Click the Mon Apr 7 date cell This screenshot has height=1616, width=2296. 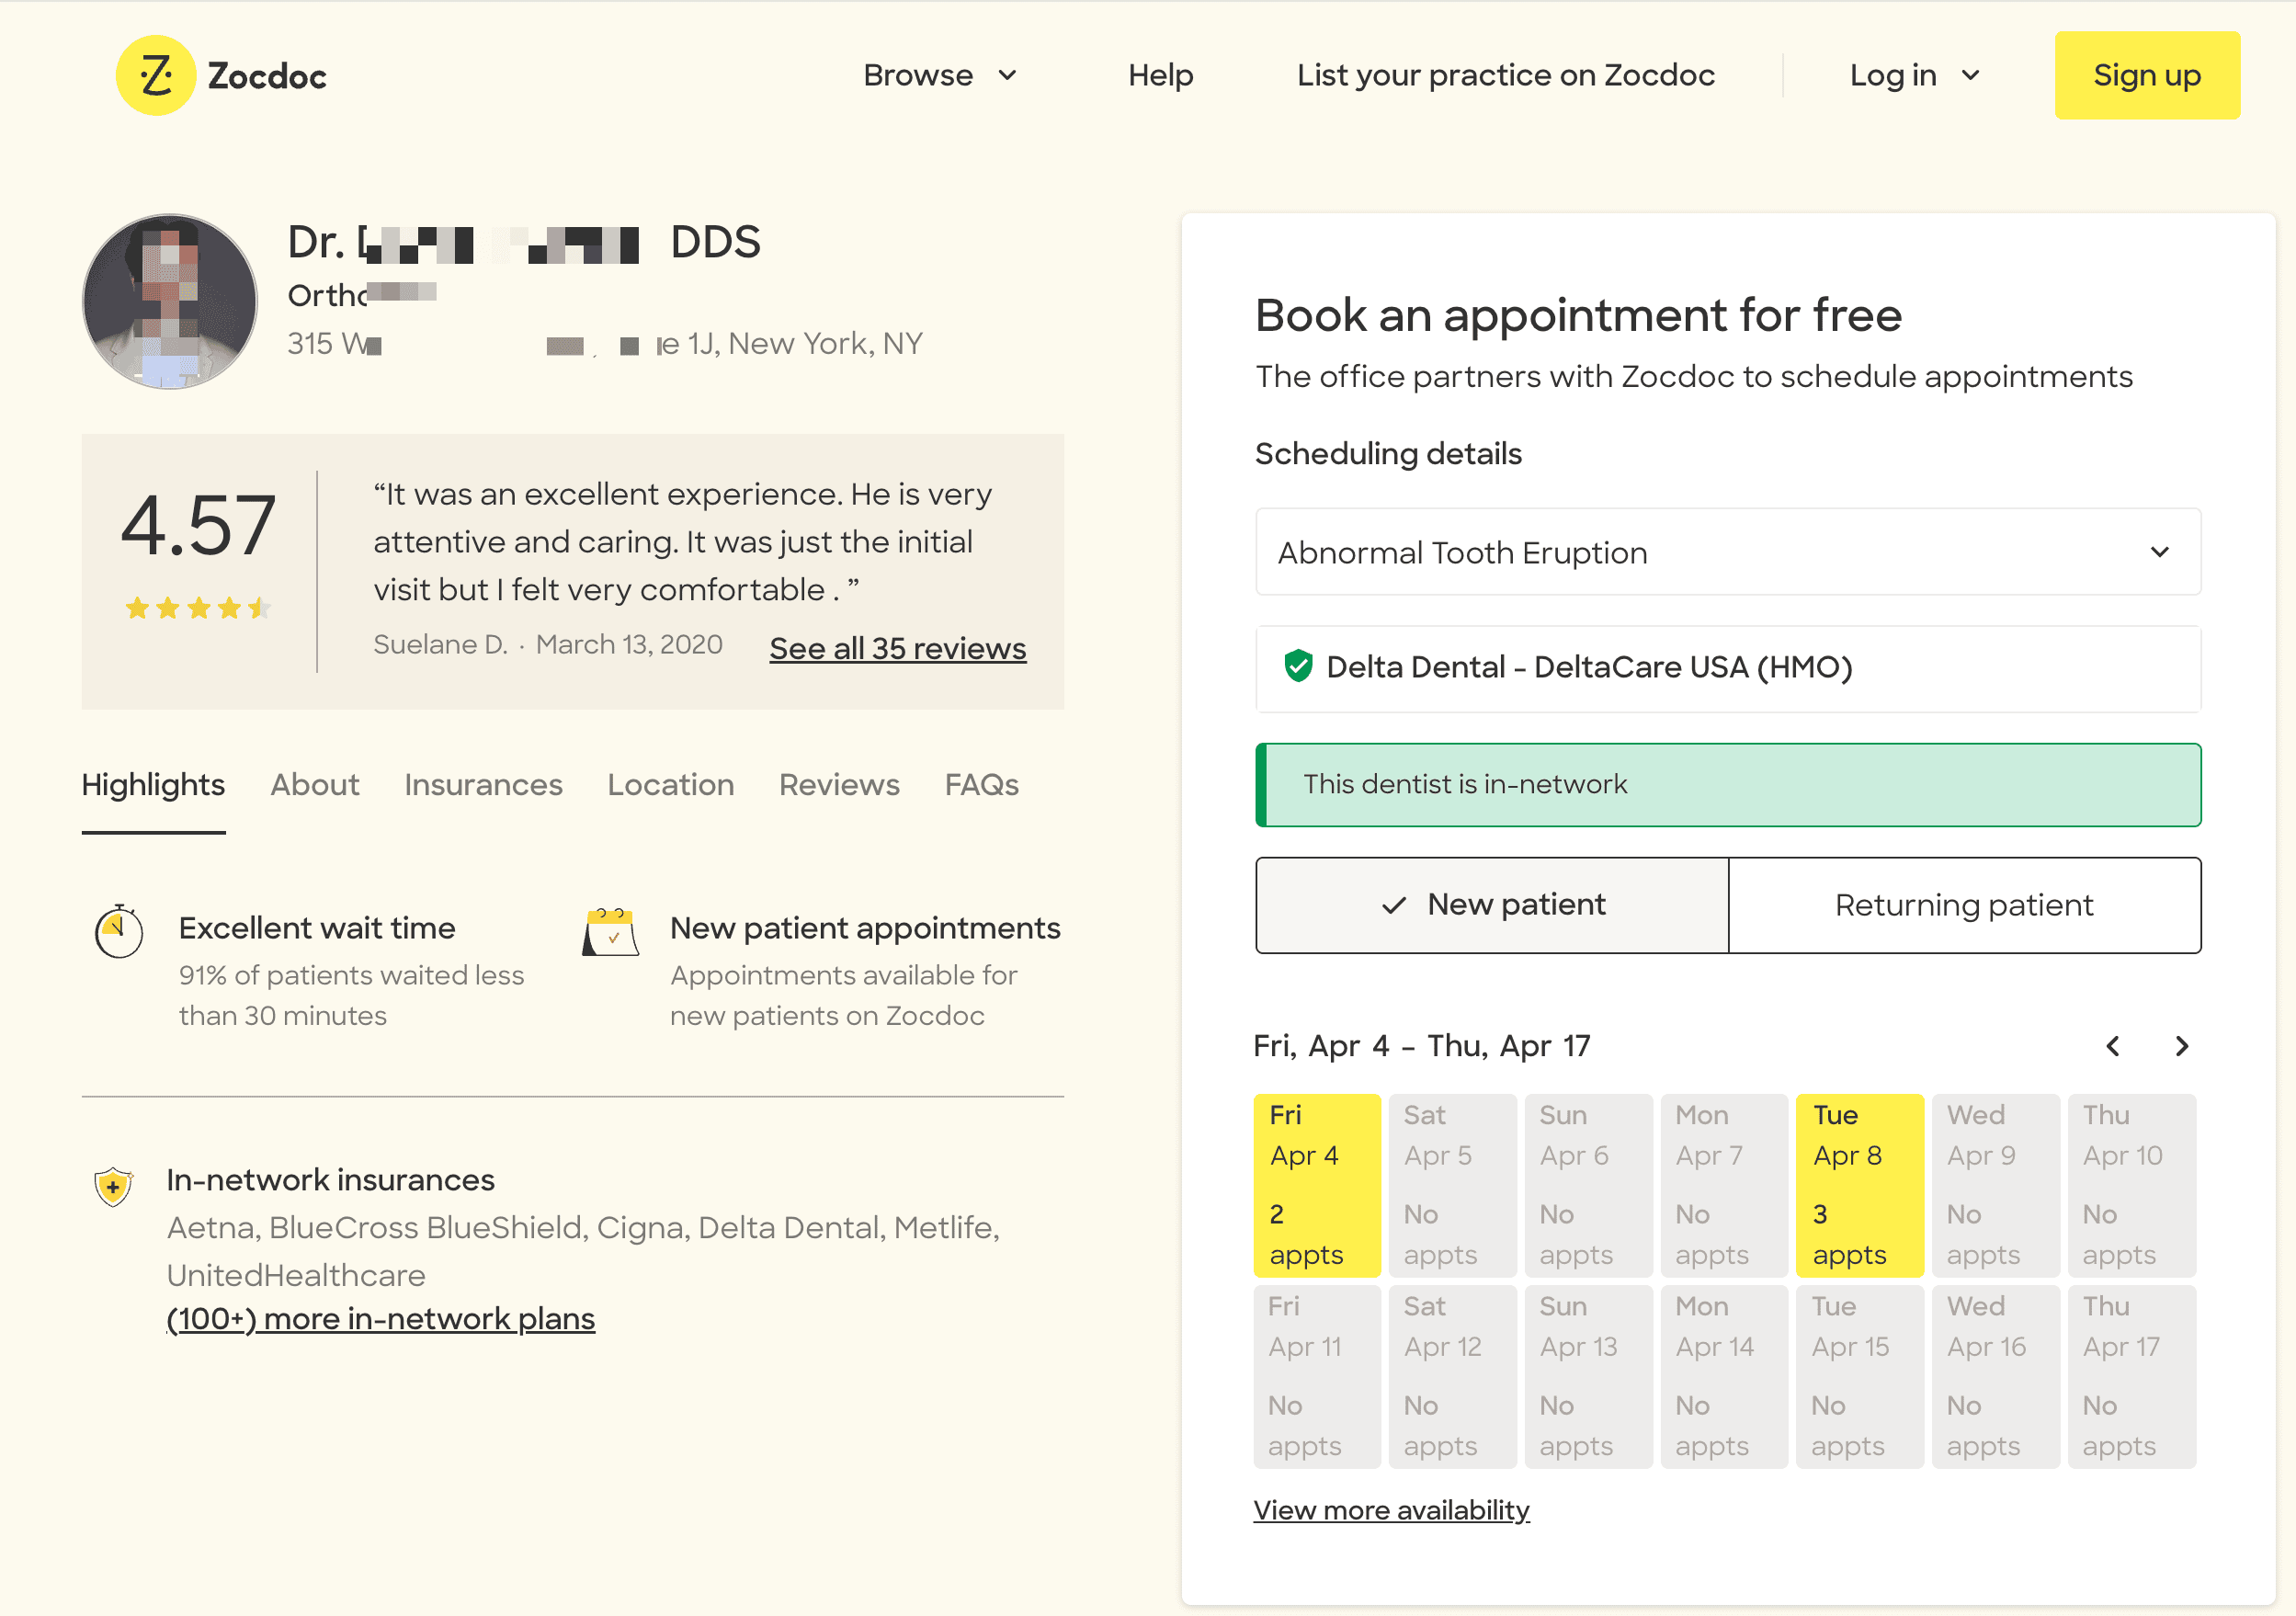coord(1723,1185)
